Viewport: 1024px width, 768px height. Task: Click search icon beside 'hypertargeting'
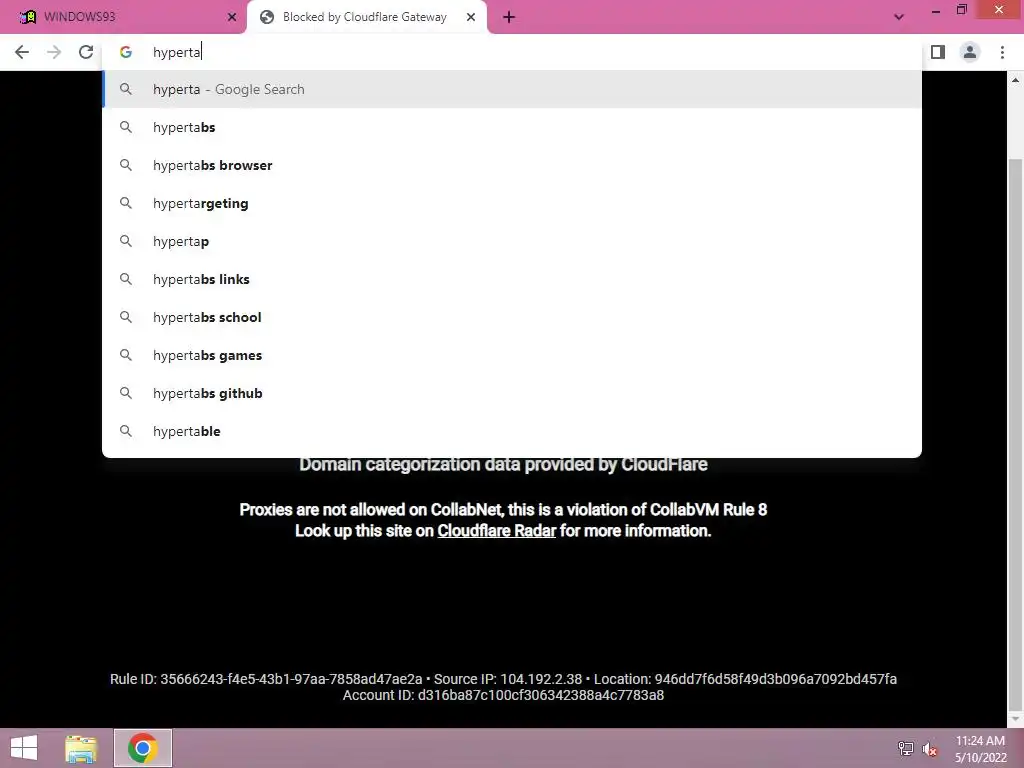pos(125,203)
